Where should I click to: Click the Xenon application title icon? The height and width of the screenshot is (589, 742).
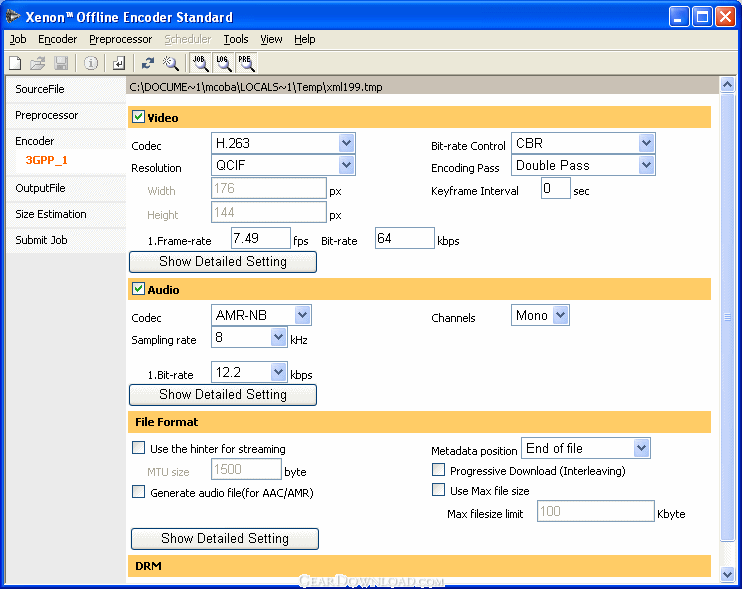click(x=13, y=17)
